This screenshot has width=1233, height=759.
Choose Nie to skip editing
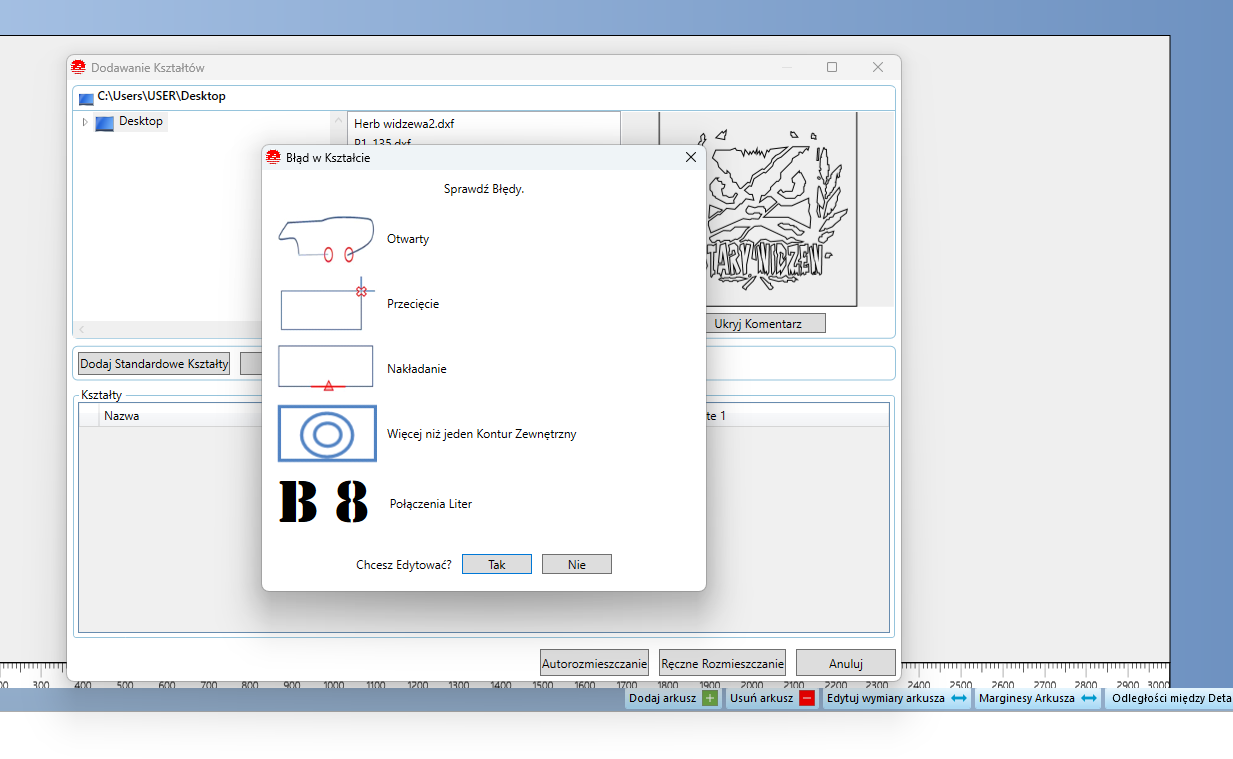576,565
